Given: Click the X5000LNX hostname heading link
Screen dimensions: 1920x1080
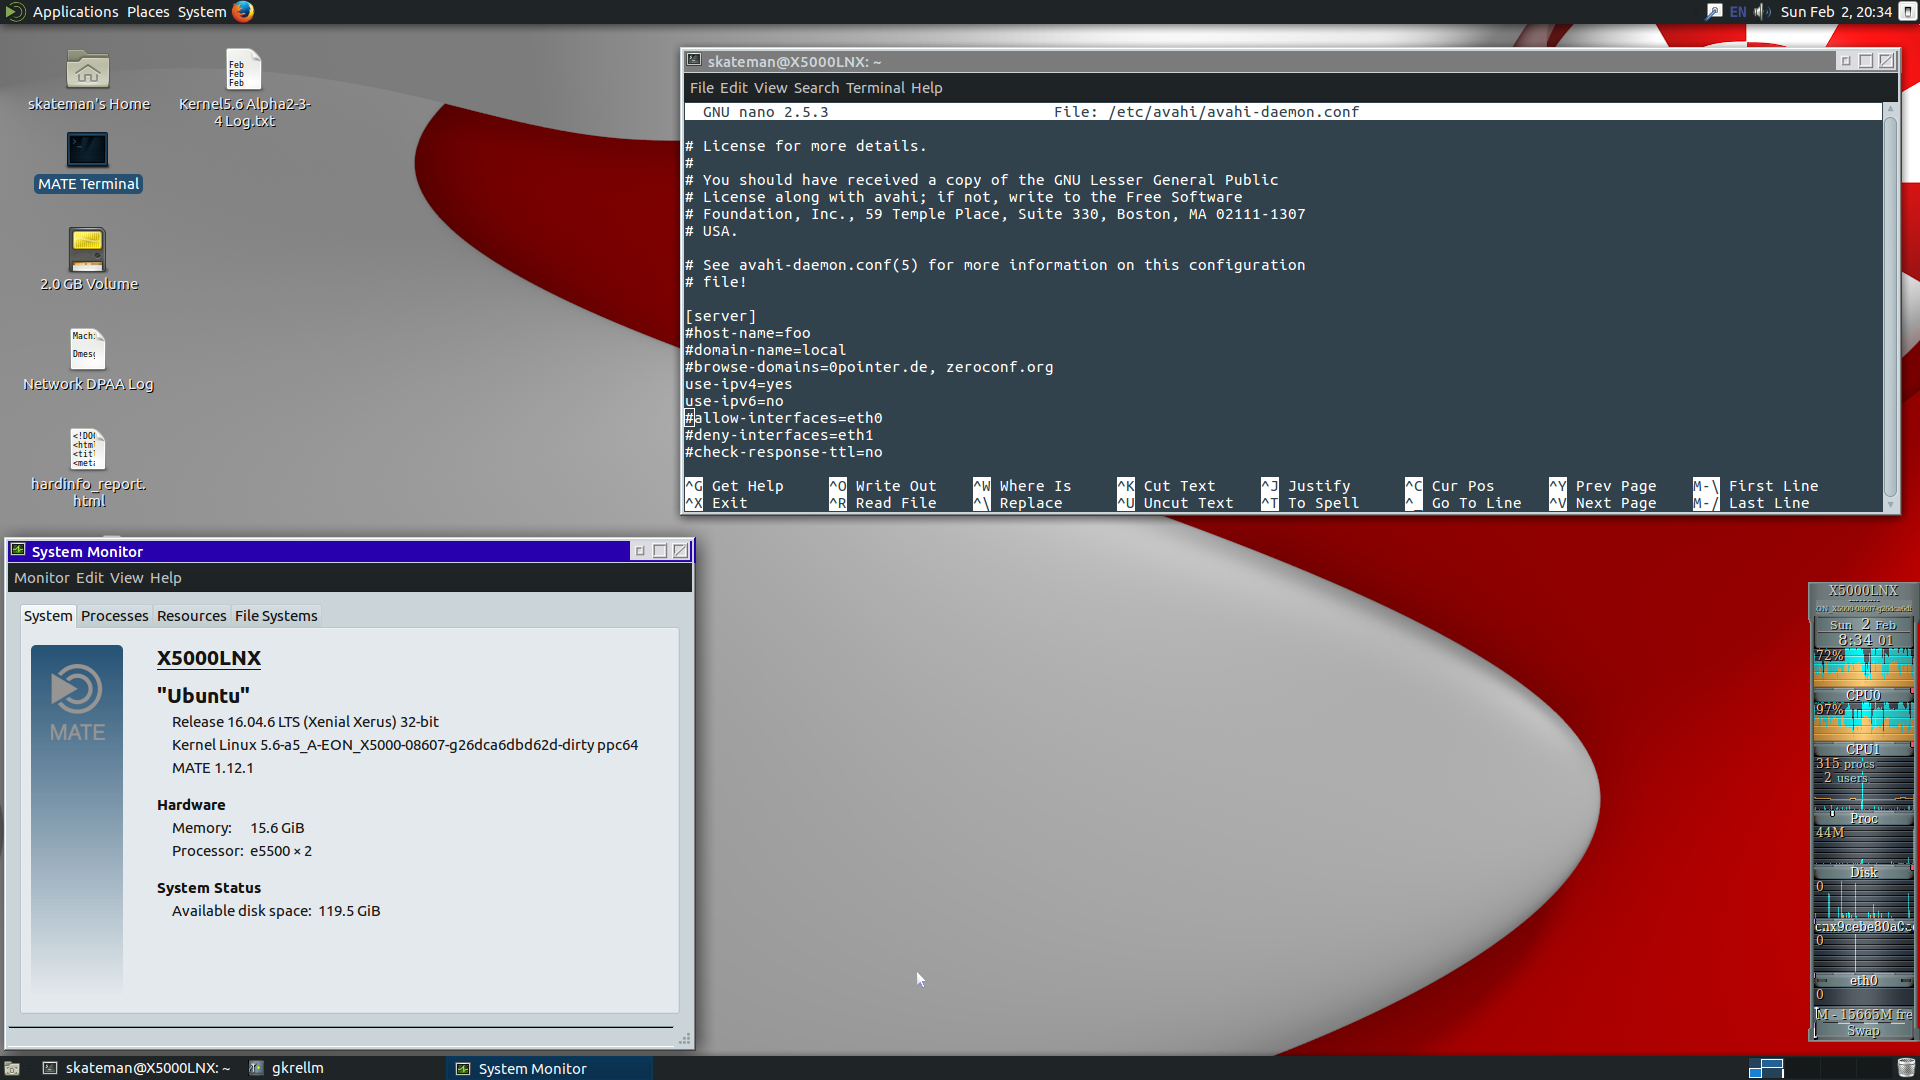Looking at the screenshot, I should coord(209,658).
